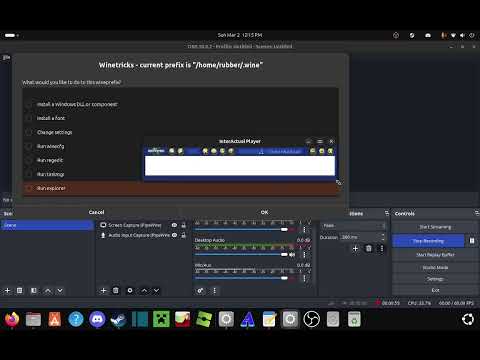Open Steam from the dock
The image size is (480, 360).
pyautogui.click(x=119, y=319)
